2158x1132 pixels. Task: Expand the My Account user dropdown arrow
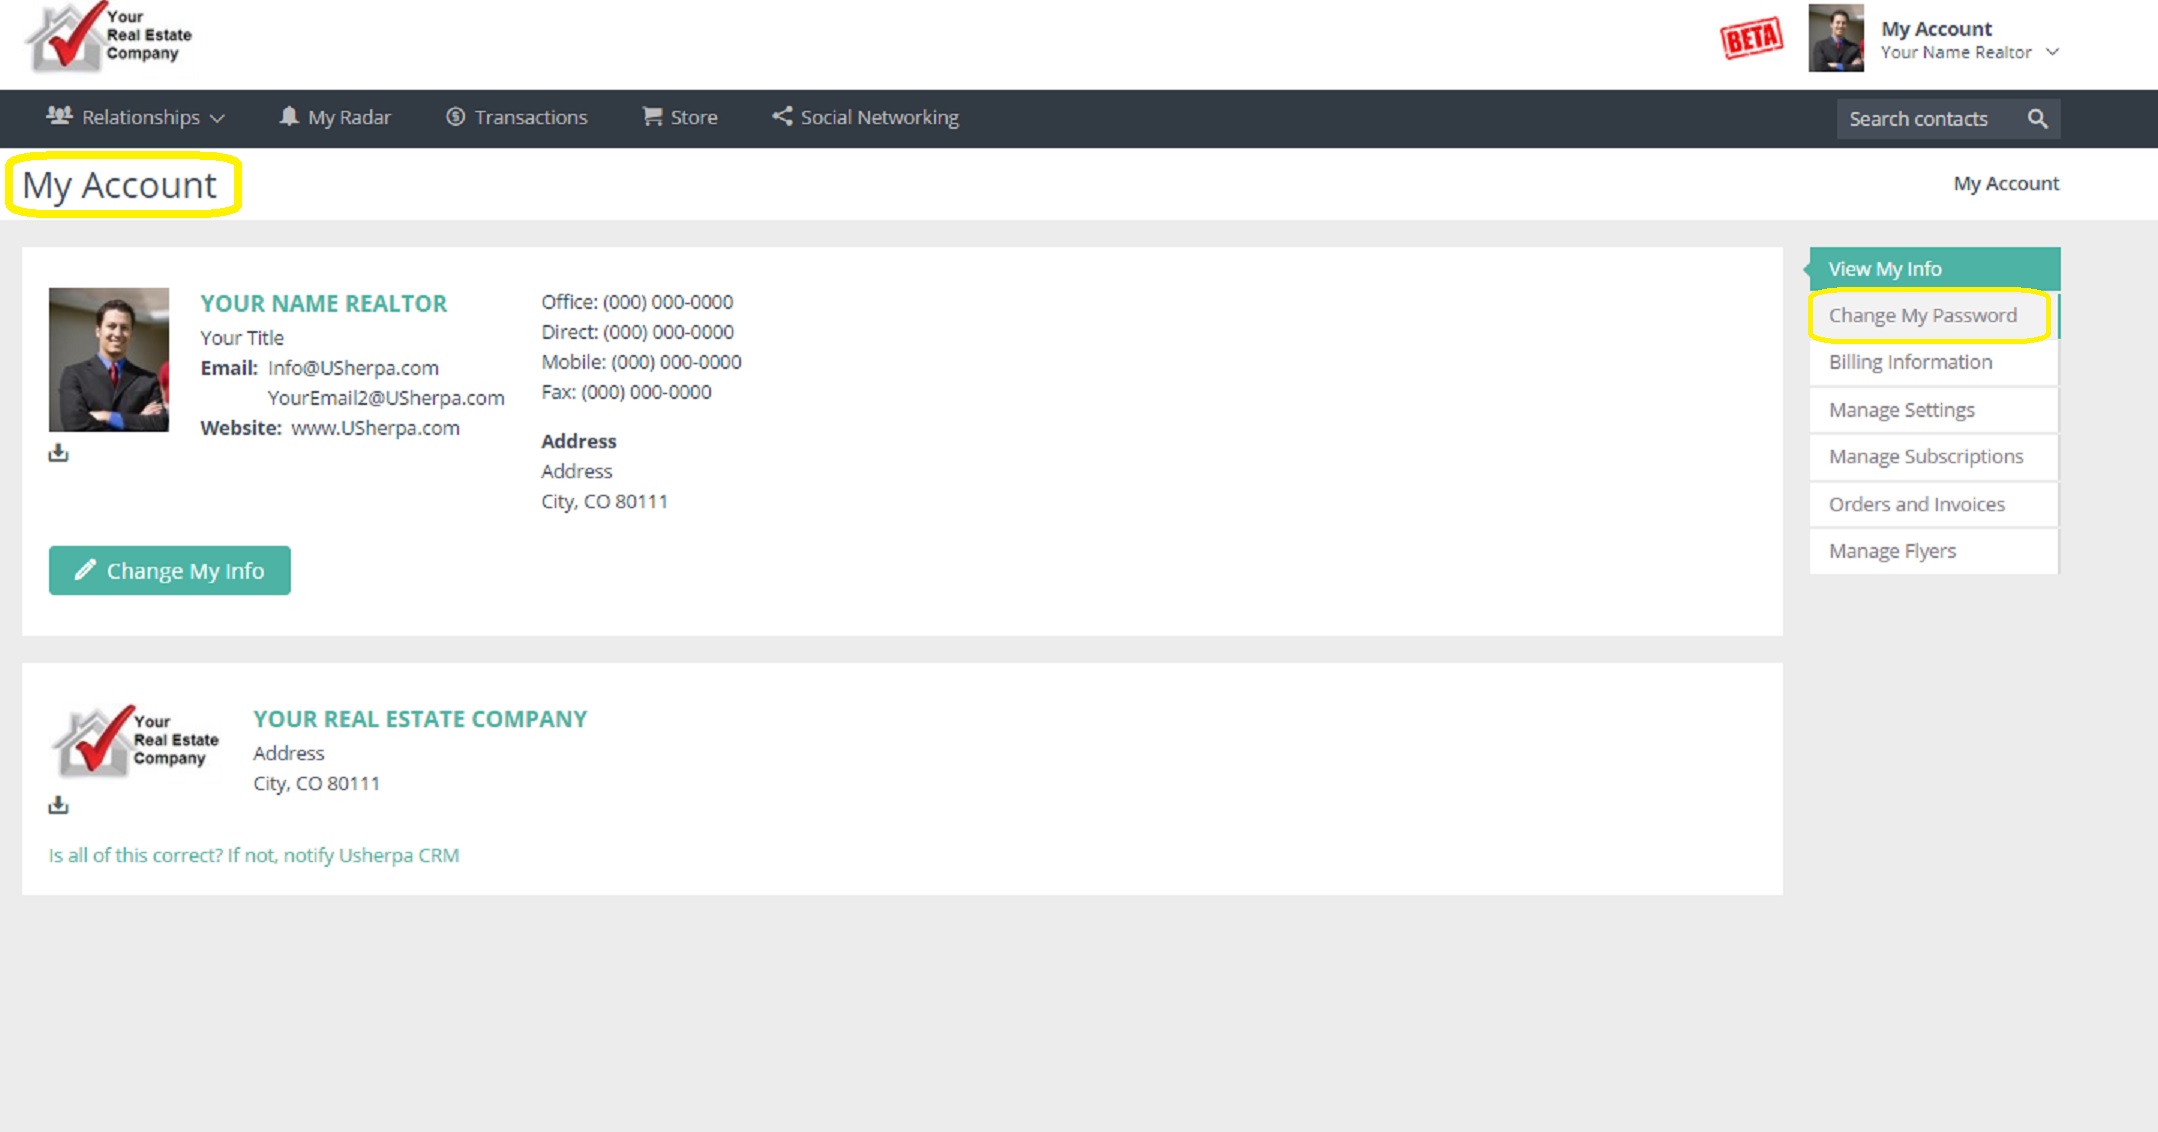point(2052,52)
